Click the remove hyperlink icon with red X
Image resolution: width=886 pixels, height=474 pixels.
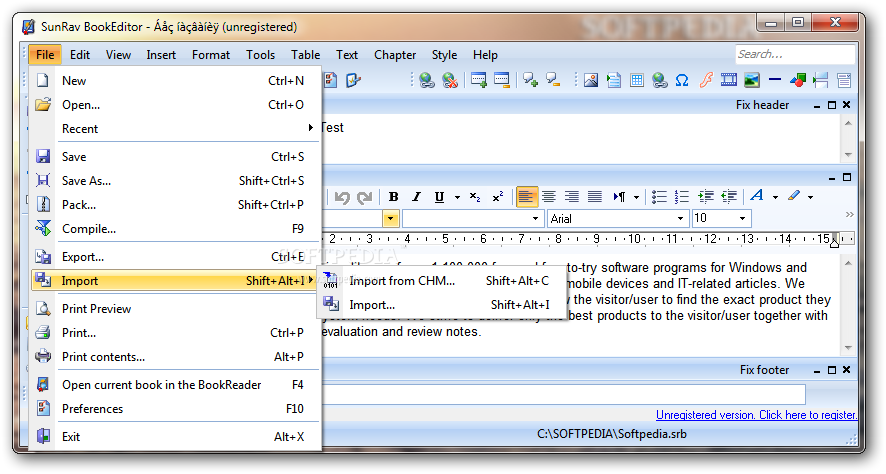tap(450, 80)
